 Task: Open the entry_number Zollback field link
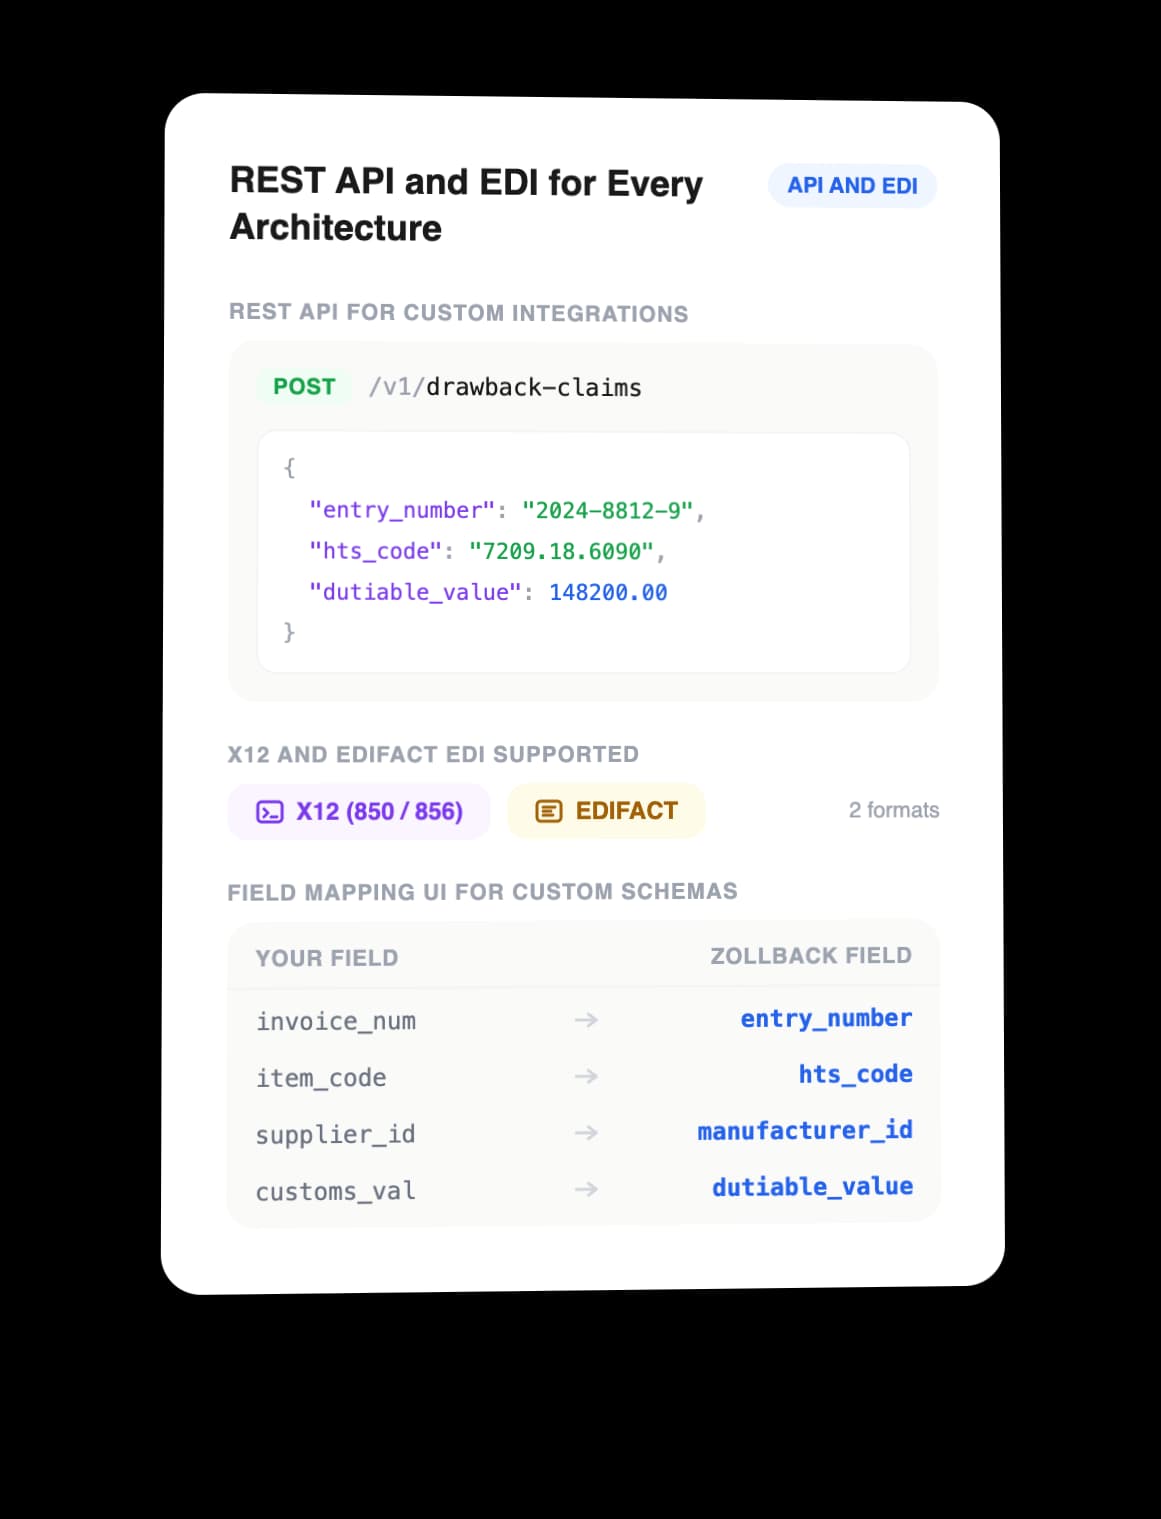coord(826,1018)
